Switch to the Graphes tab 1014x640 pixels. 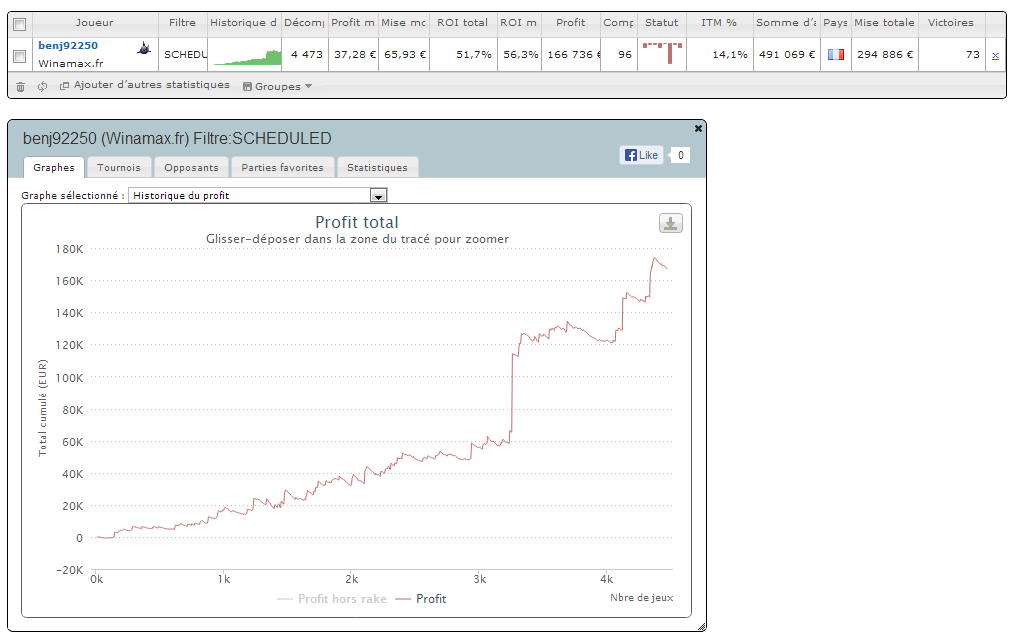click(54, 167)
